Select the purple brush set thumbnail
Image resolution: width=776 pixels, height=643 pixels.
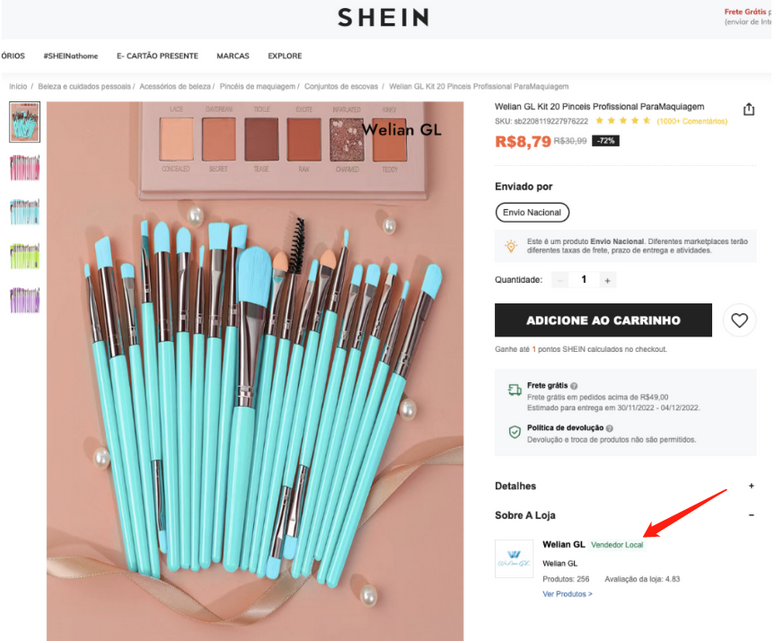tap(24, 300)
